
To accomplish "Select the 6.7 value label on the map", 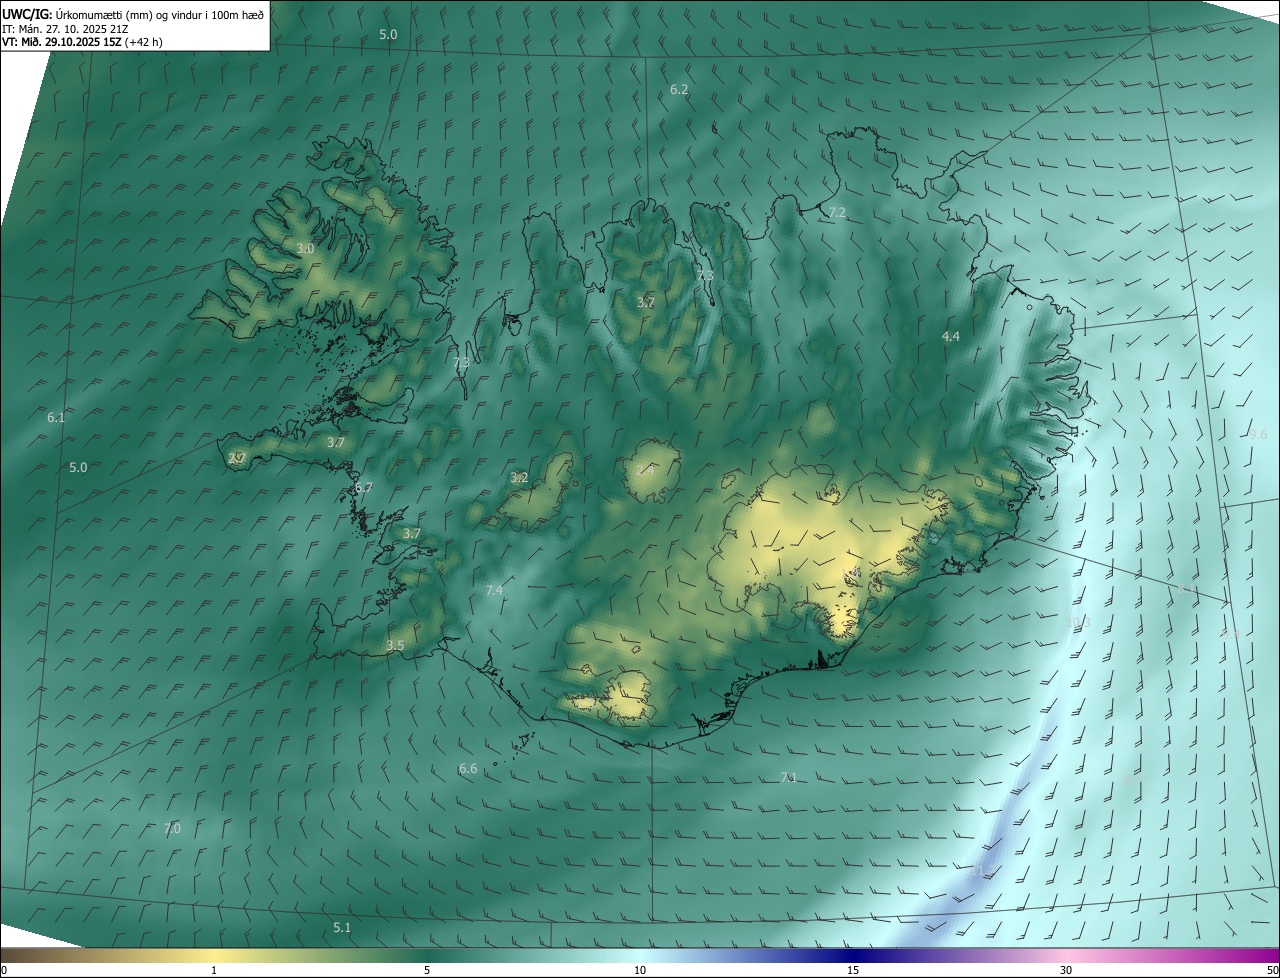I will pos(363,488).
